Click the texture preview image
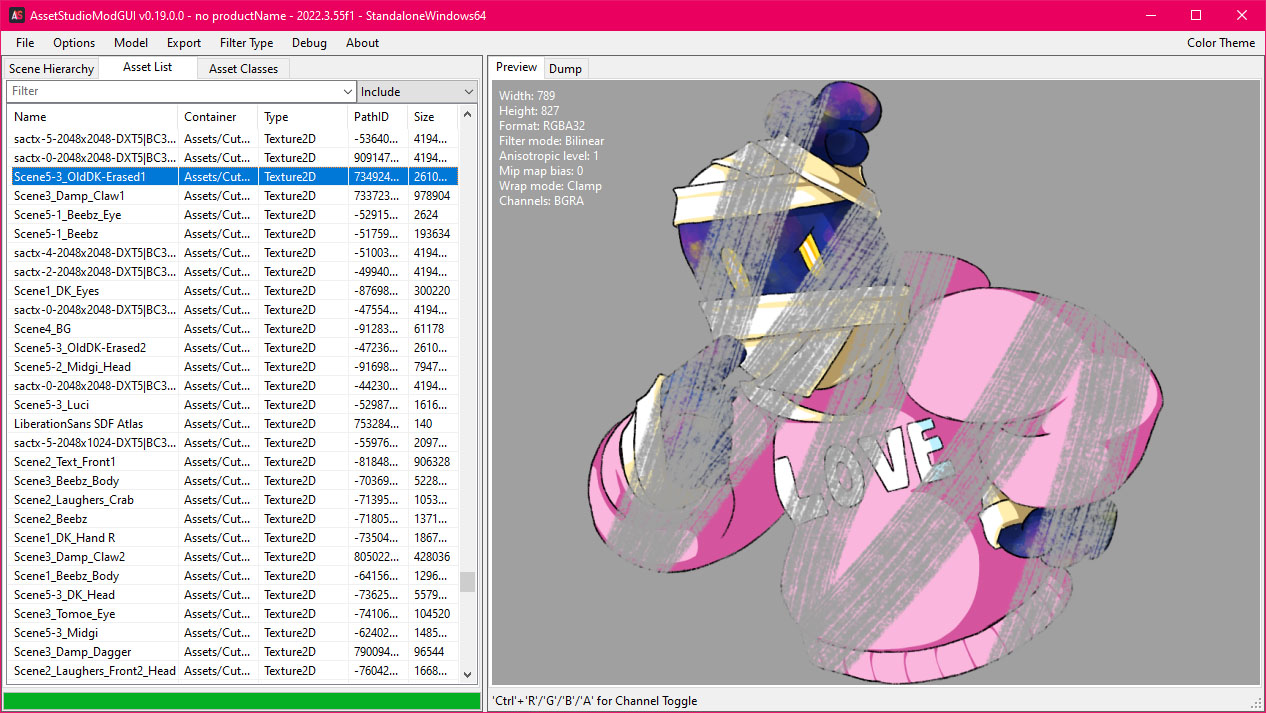 click(876, 383)
